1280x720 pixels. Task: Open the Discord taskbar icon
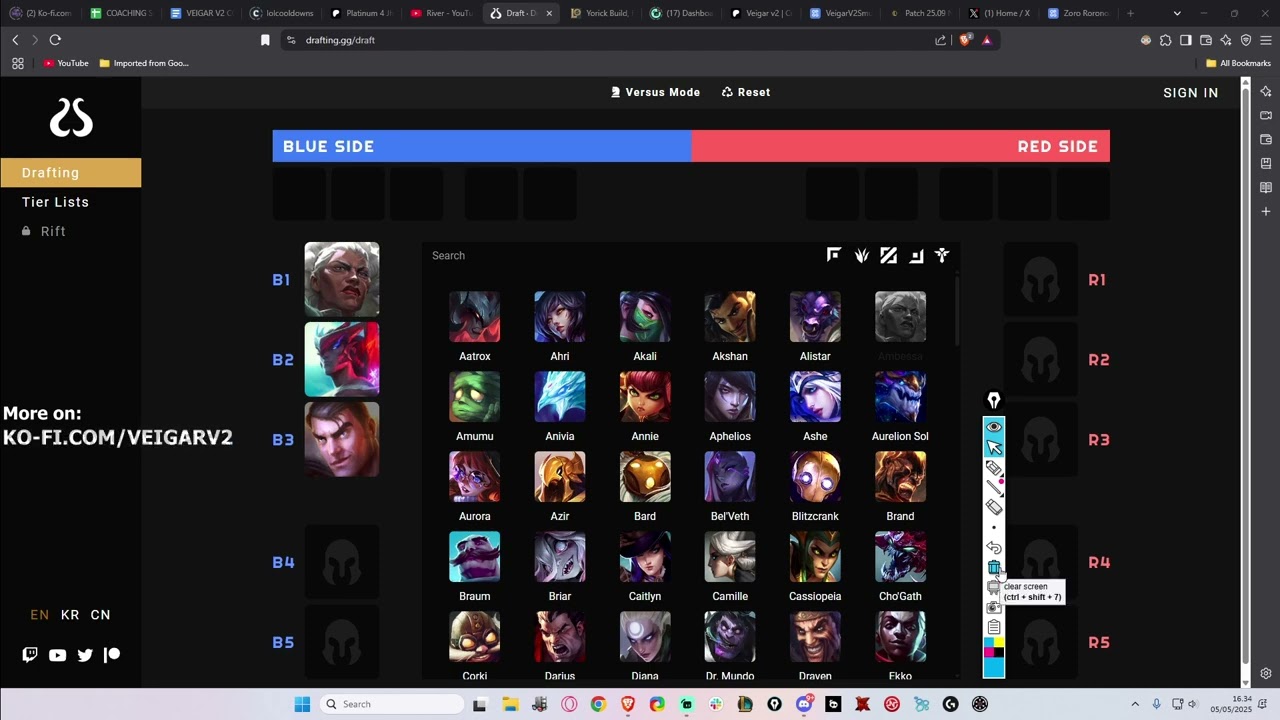(804, 704)
